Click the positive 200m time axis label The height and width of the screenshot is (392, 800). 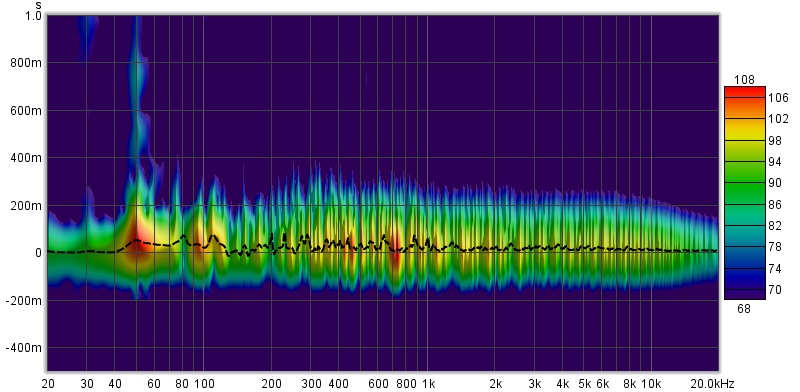26,206
